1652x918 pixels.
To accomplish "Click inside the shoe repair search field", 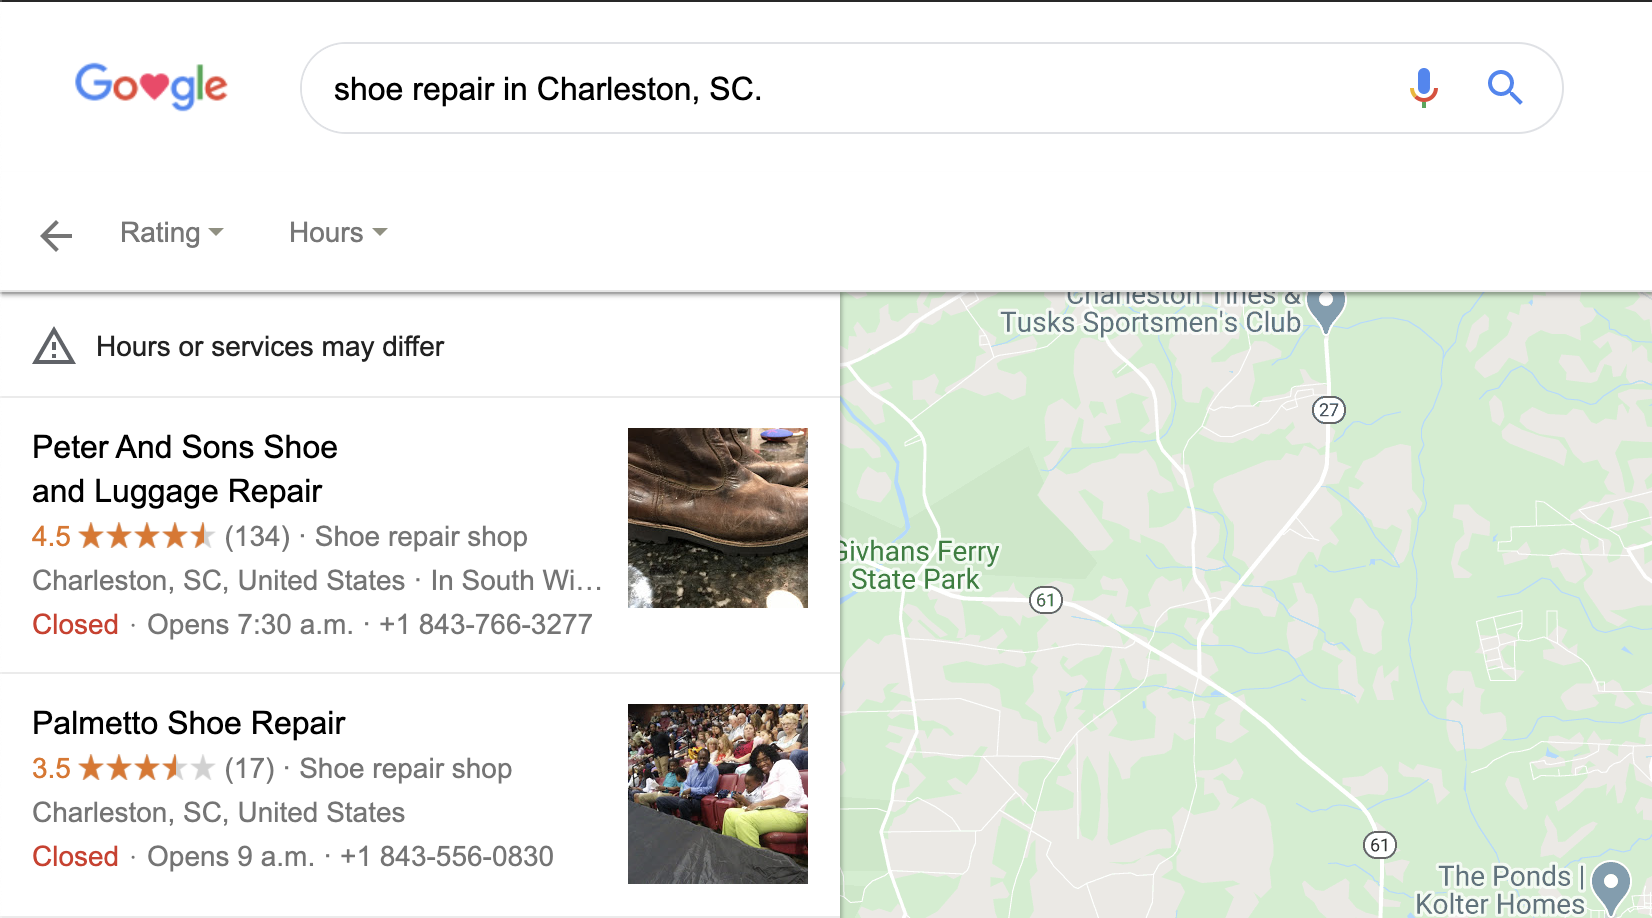I will [x=860, y=88].
